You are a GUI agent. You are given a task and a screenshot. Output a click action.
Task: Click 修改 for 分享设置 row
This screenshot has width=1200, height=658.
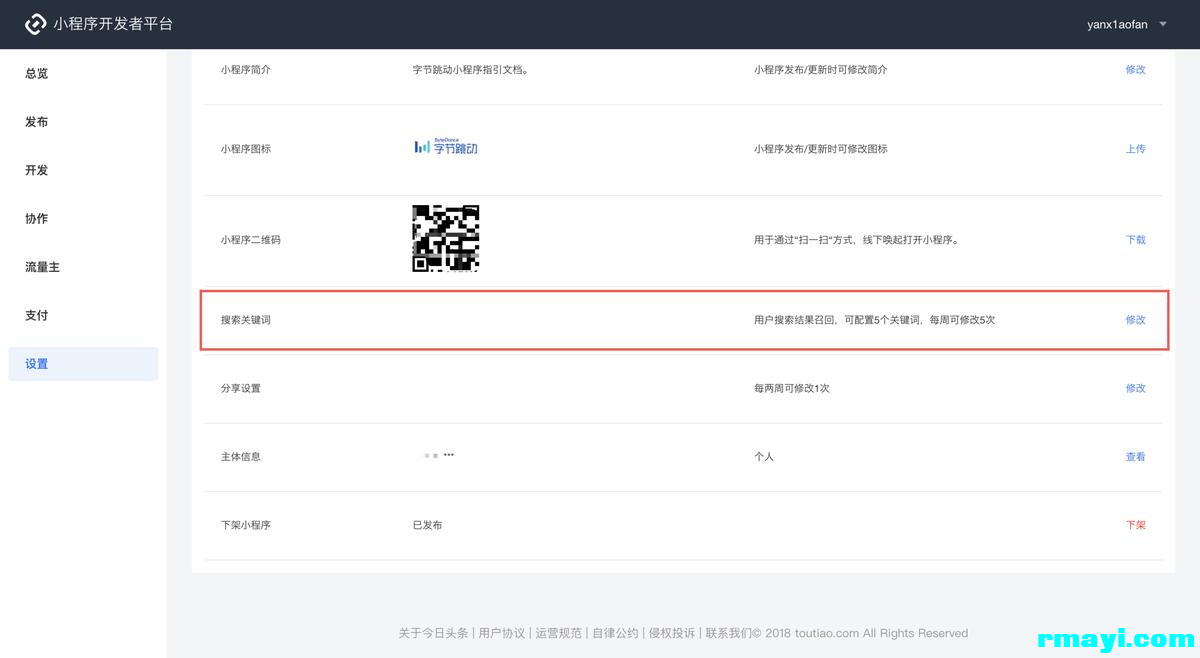point(1135,388)
